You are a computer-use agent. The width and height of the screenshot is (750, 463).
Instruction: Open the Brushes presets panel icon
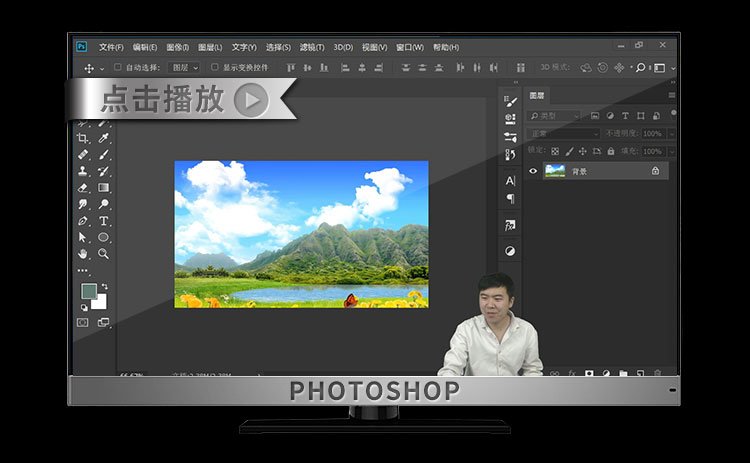tap(510, 119)
